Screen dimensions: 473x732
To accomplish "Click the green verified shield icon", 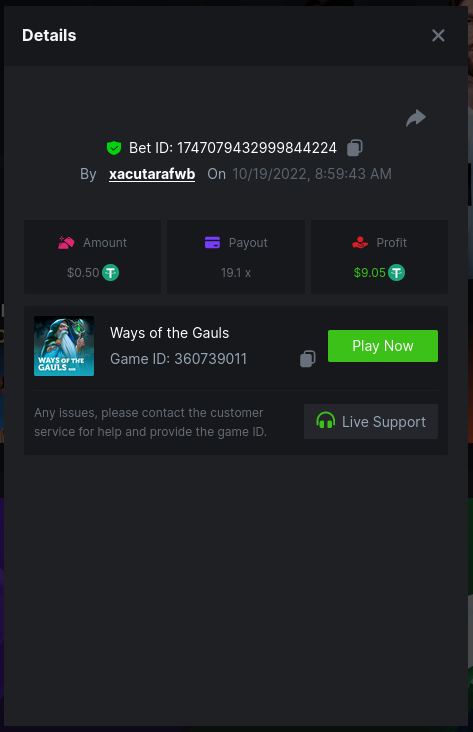I will [x=114, y=148].
